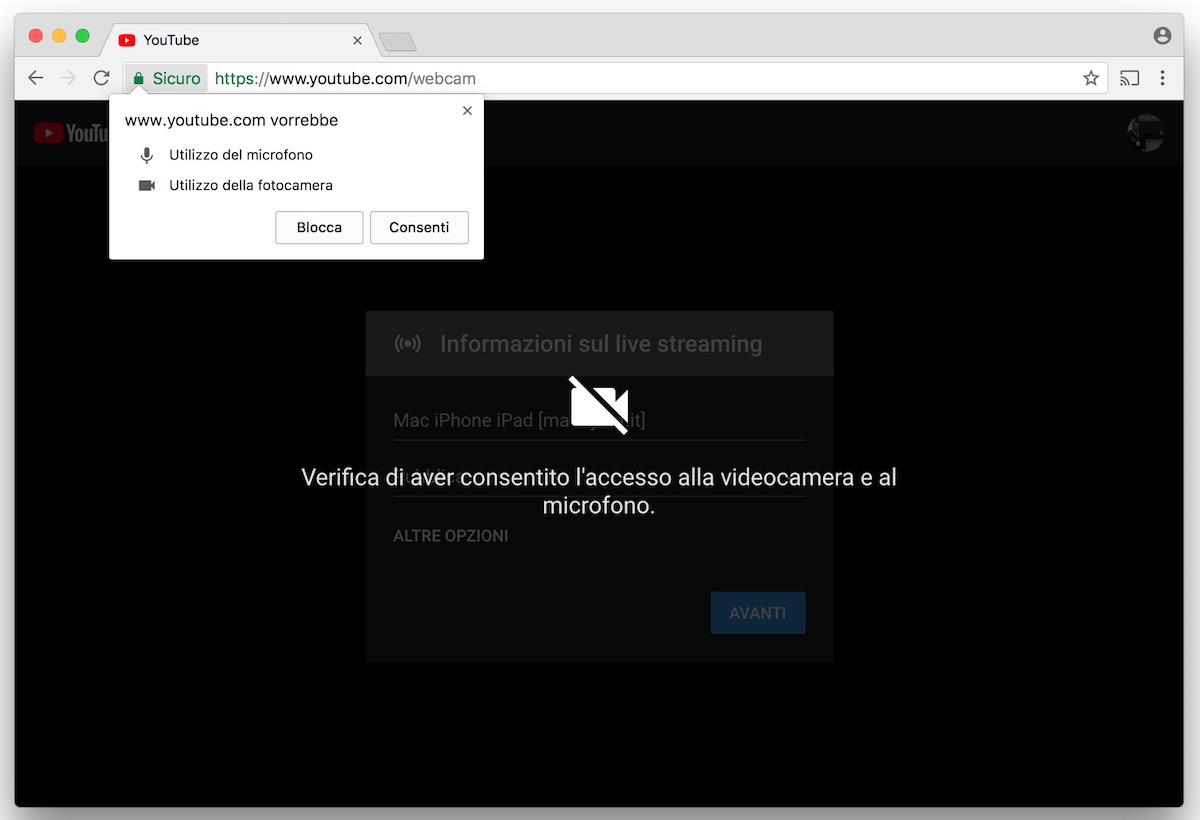Go back with the browser back arrow
Screen dimensions: 1200x820
point(36,78)
